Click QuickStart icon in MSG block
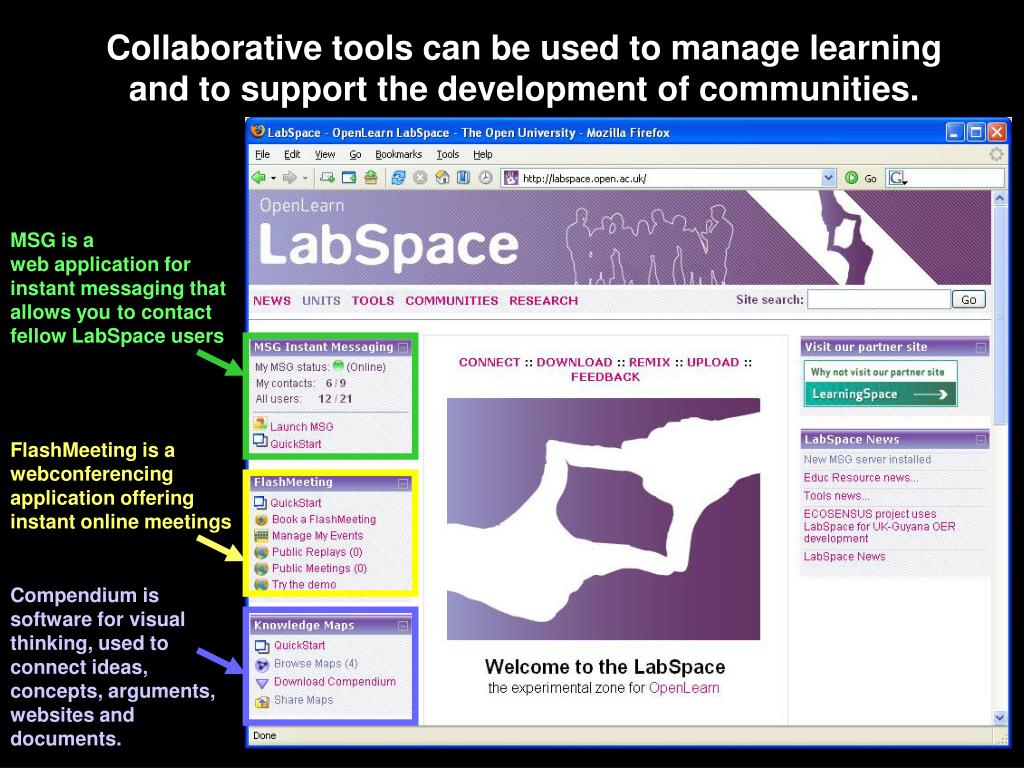Screen dimensions: 1024x768 261,442
